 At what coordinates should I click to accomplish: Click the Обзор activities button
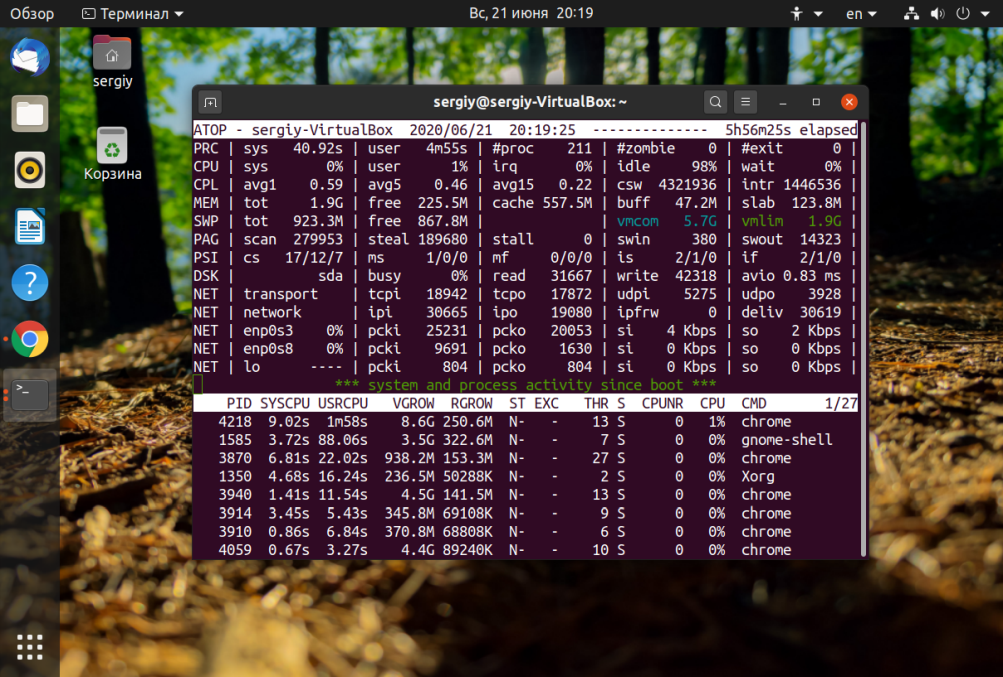32,14
